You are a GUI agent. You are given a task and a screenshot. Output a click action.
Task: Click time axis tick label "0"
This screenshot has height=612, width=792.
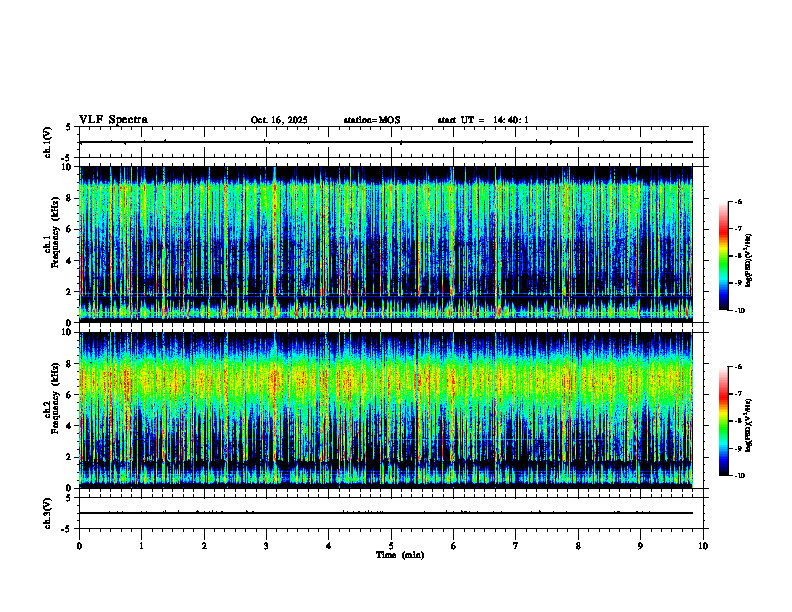[x=79, y=546]
